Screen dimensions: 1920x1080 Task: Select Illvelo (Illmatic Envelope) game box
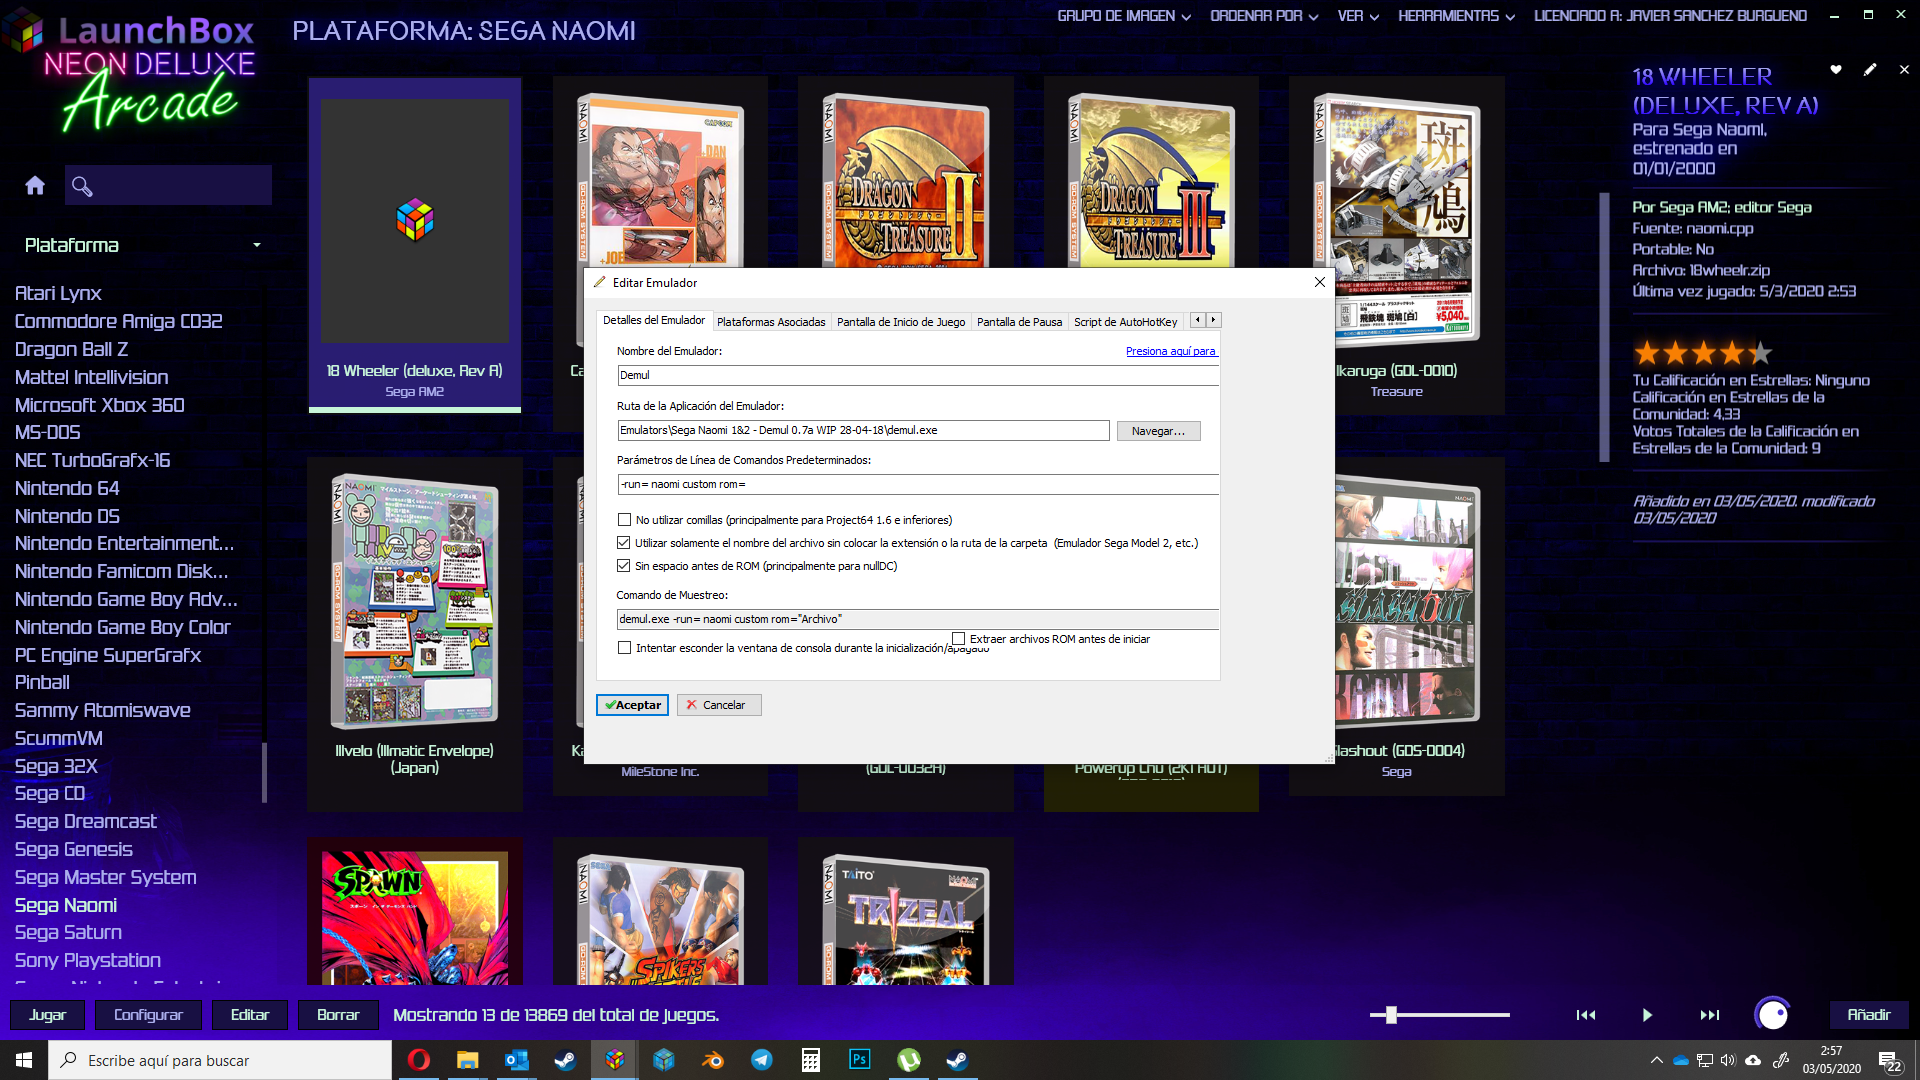(x=415, y=634)
